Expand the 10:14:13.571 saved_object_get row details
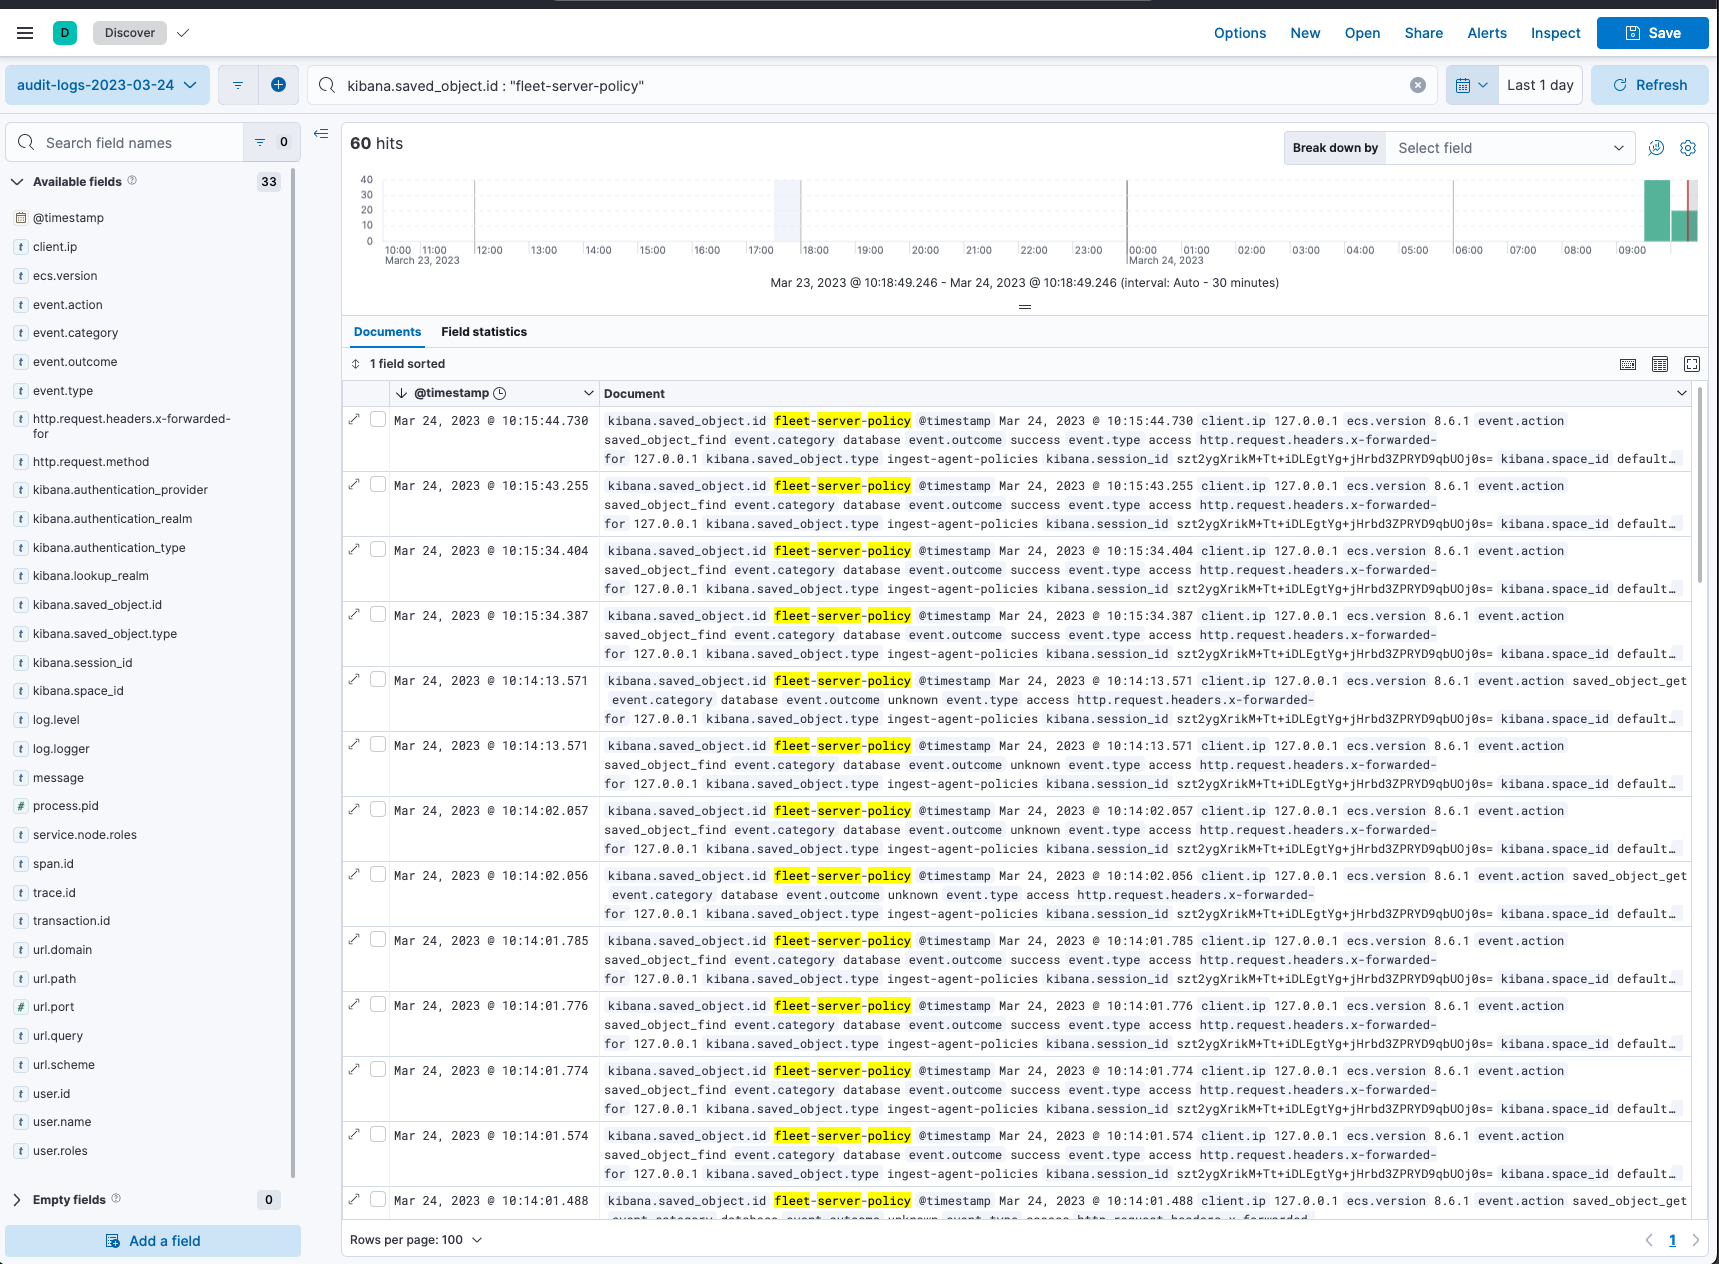 click(354, 679)
